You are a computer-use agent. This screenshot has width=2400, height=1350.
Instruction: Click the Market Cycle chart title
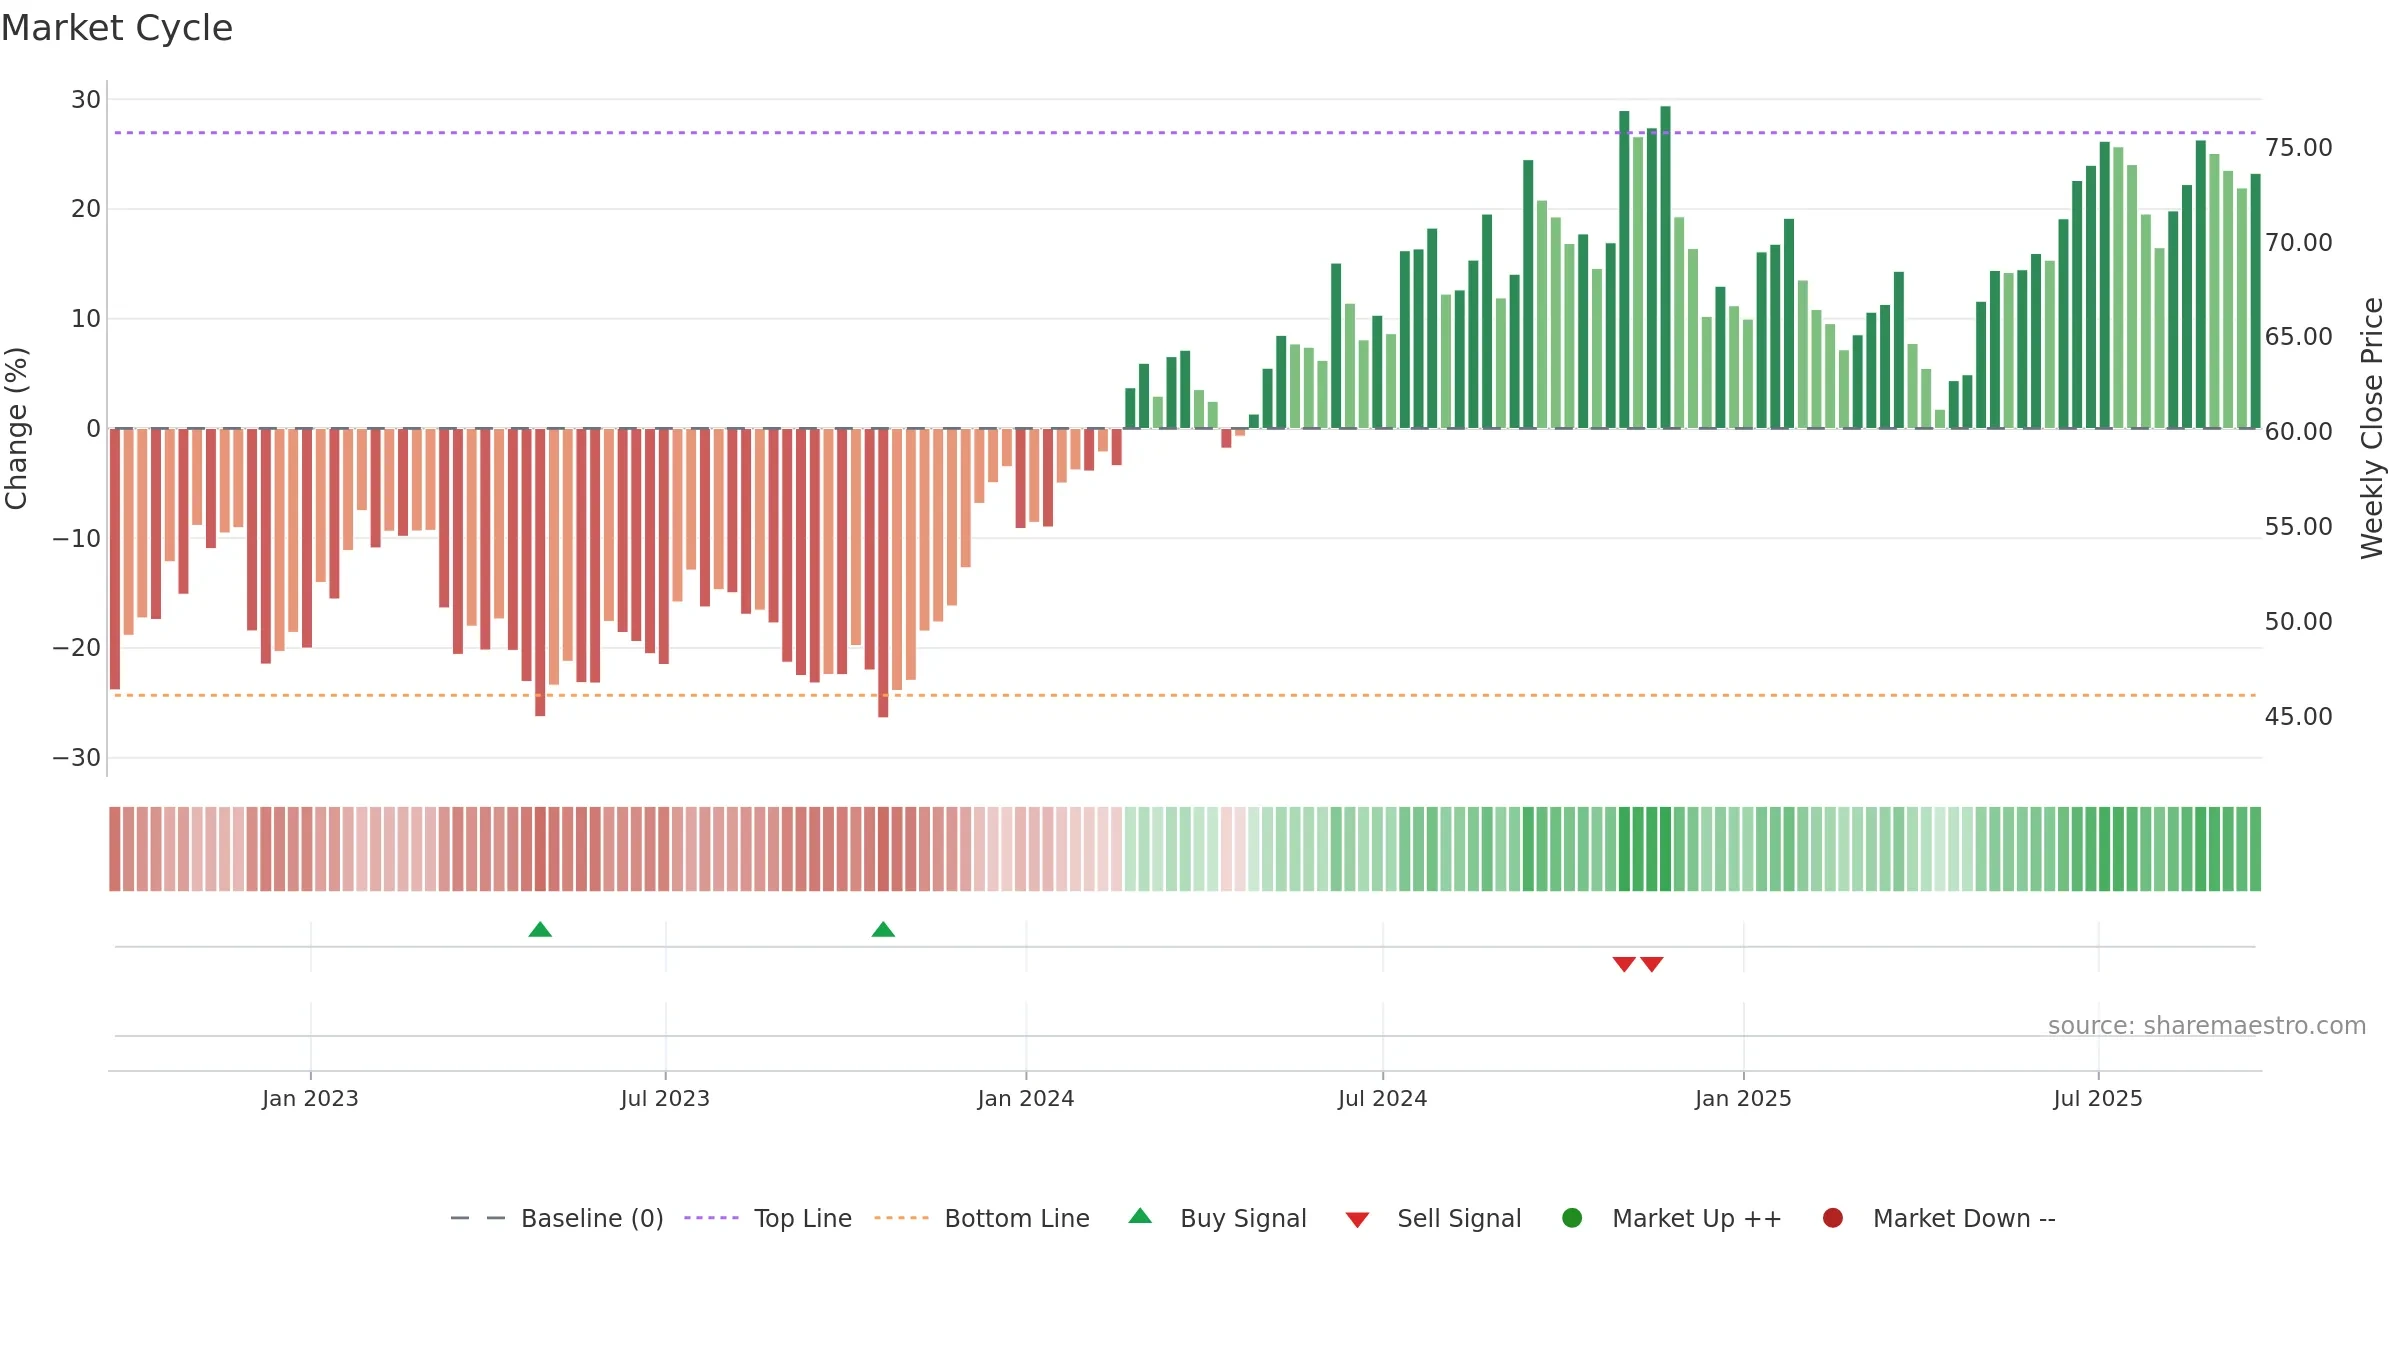point(117,28)
